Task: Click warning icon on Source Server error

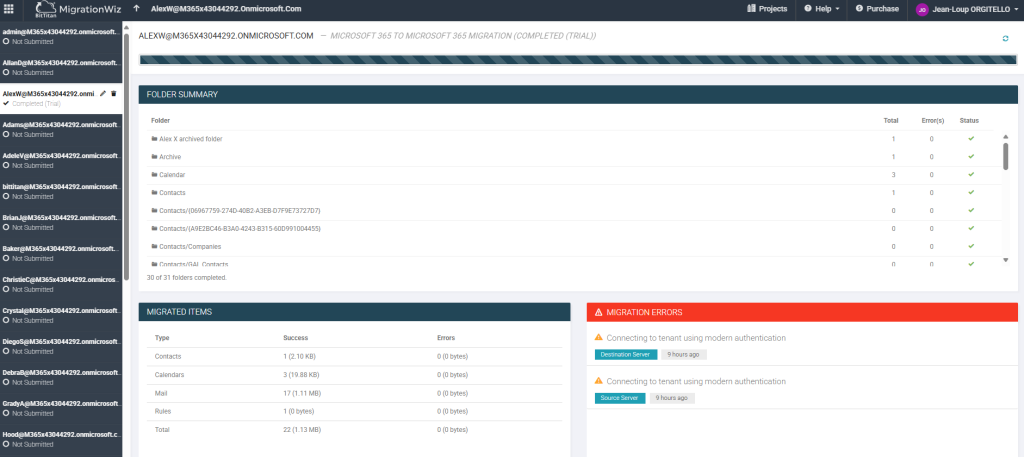Action: (598, 381)
